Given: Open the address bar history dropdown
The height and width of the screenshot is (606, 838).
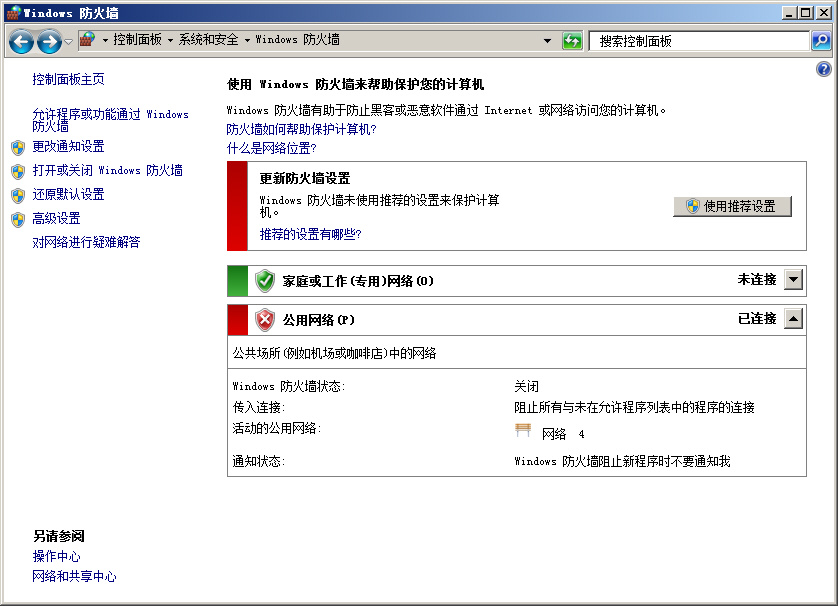Looking at the screenshot, I should [547, 41].
